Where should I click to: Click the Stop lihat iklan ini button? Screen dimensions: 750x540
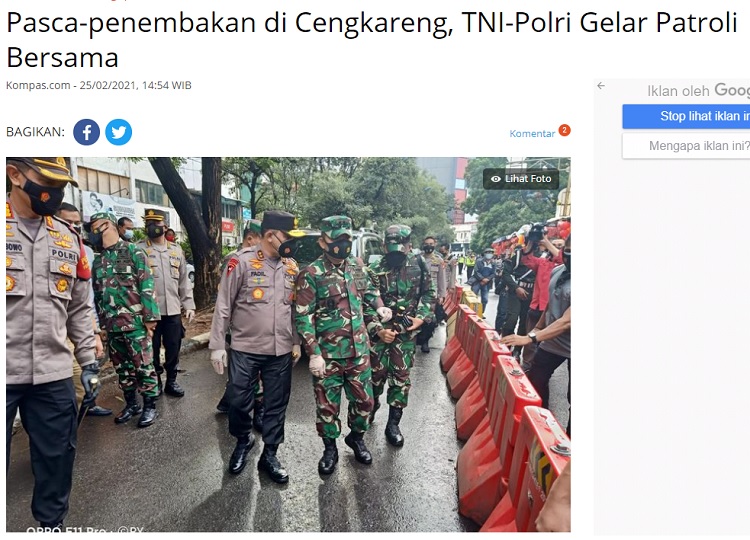[x=686, y=116]
